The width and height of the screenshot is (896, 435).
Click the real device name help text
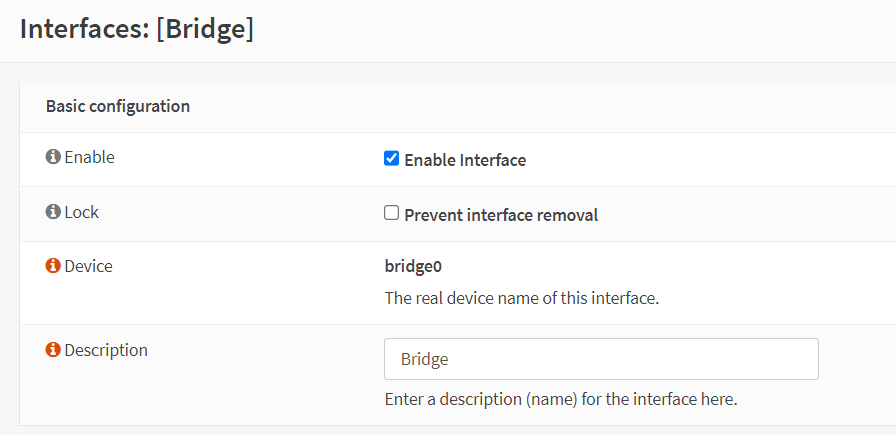tap(521, 298)
